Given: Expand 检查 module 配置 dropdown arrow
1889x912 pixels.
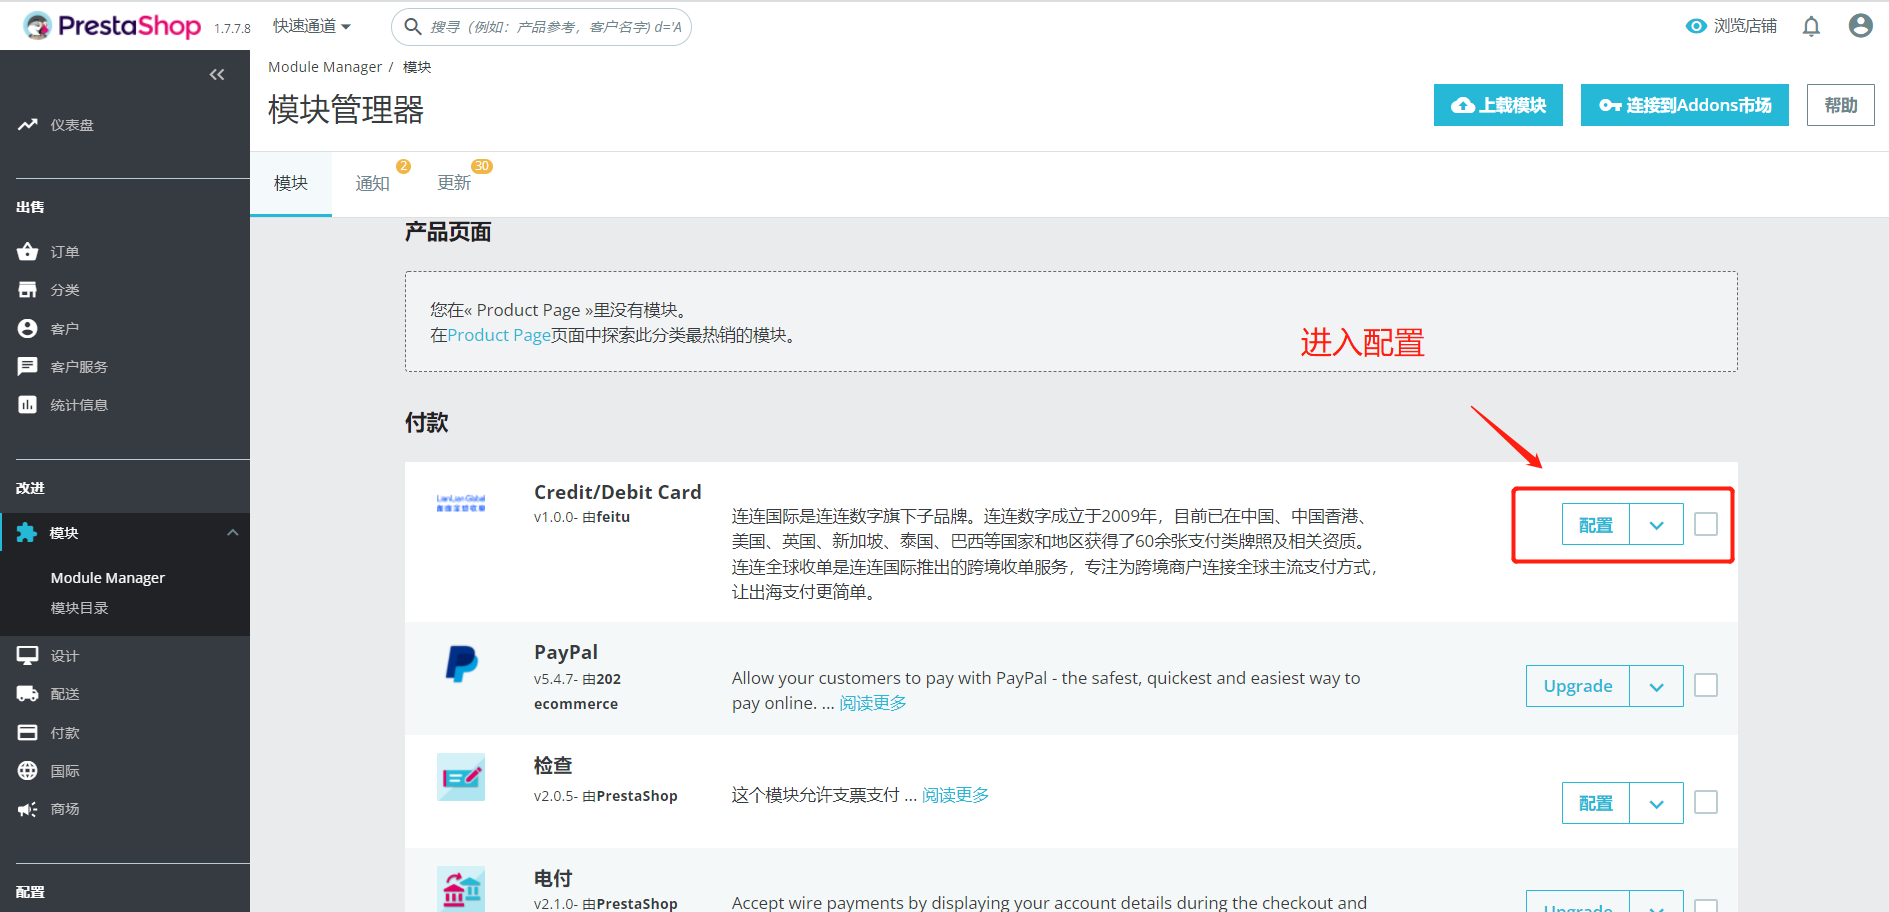Looking at the screenshot, I should pyautogui.click(x=1656, y=803).
